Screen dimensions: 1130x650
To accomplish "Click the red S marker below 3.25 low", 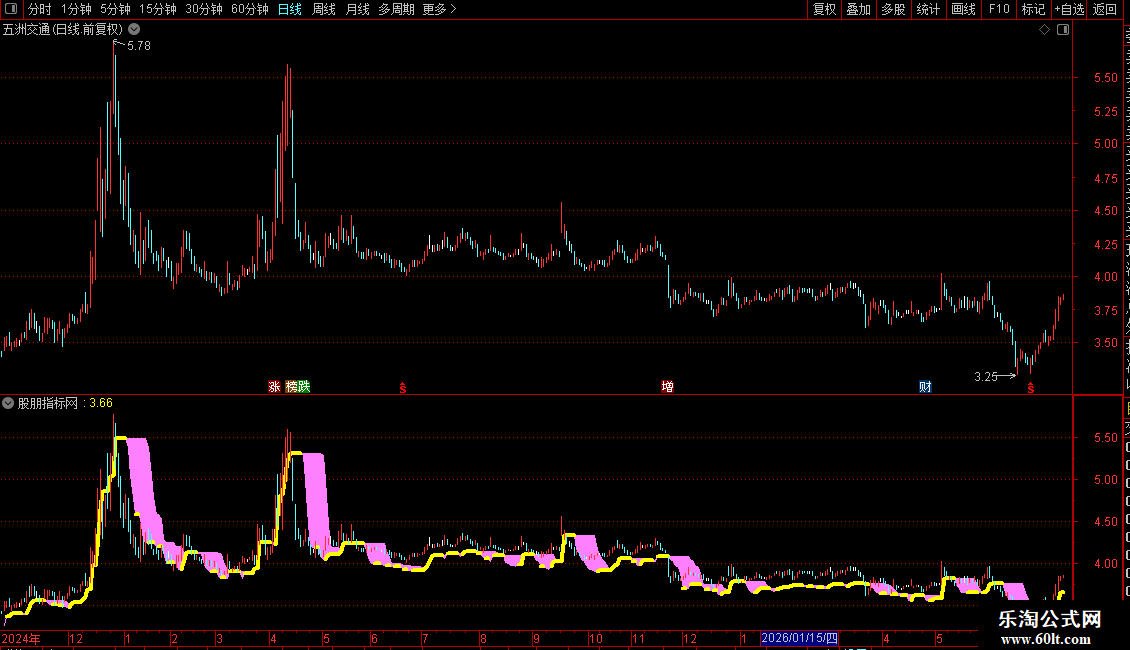I will click(1031, 388).
